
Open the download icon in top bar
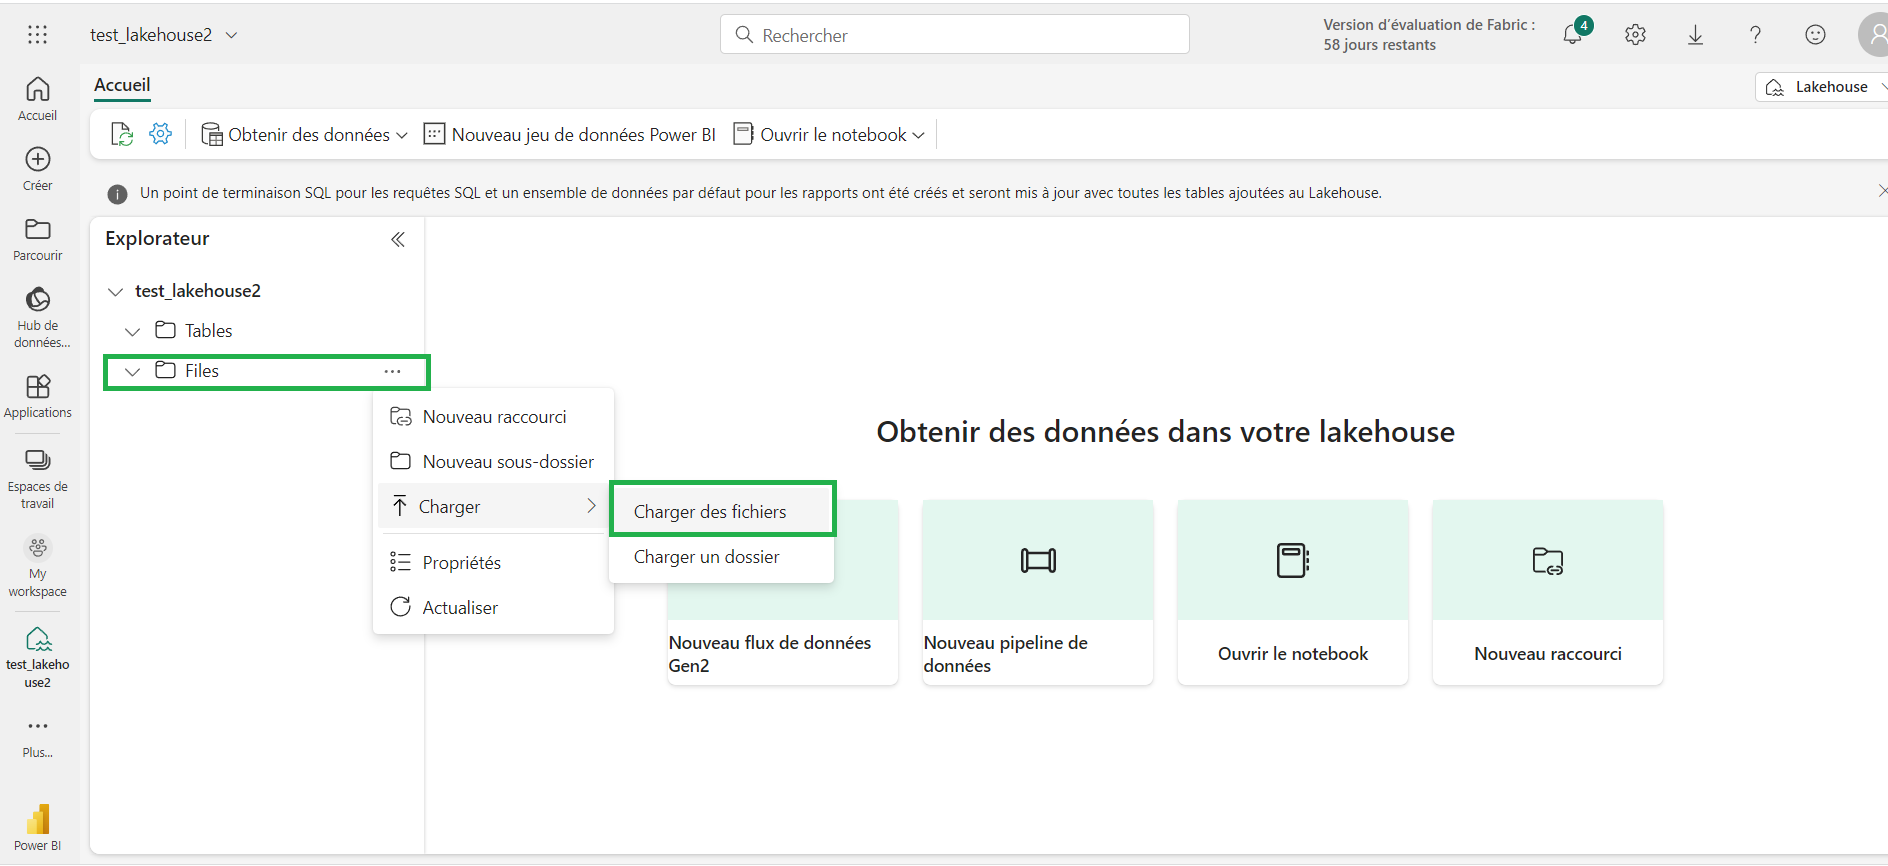[x=1695, y=35]
